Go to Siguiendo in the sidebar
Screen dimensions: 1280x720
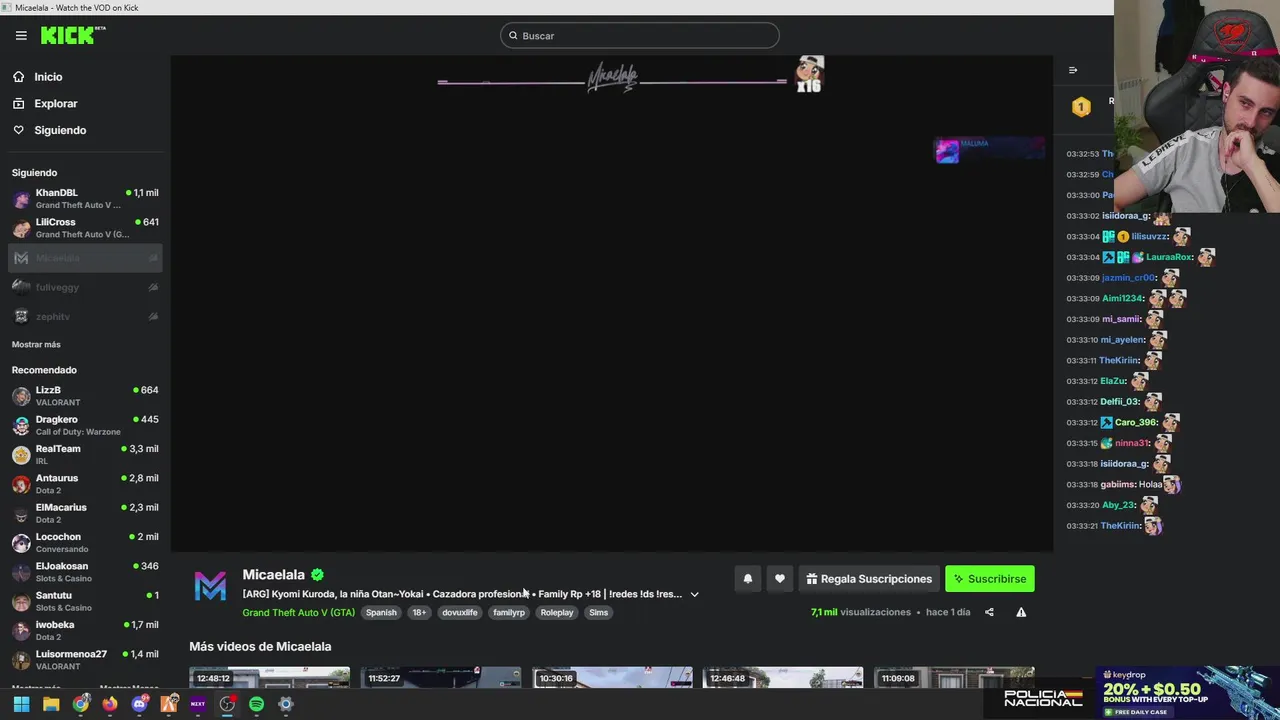point(60,130)
